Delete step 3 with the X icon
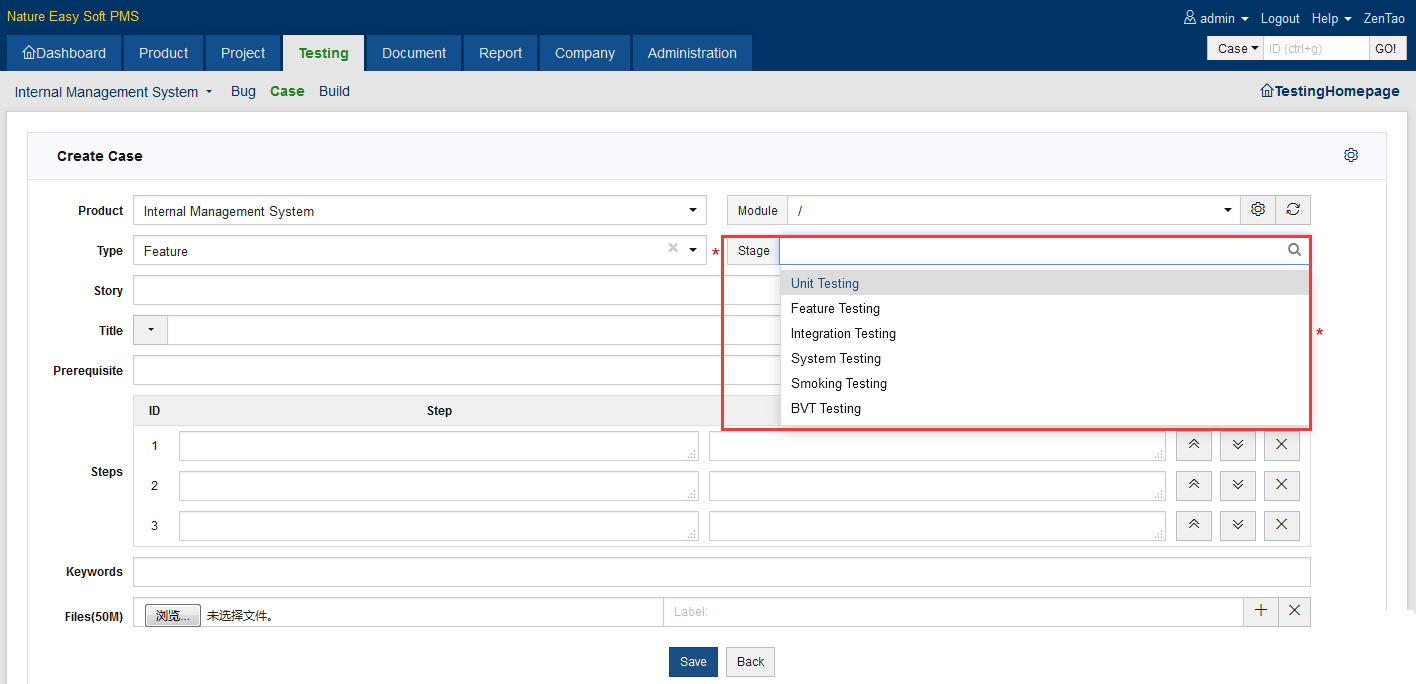1416x684 pixels. [x=1281, y=526]
